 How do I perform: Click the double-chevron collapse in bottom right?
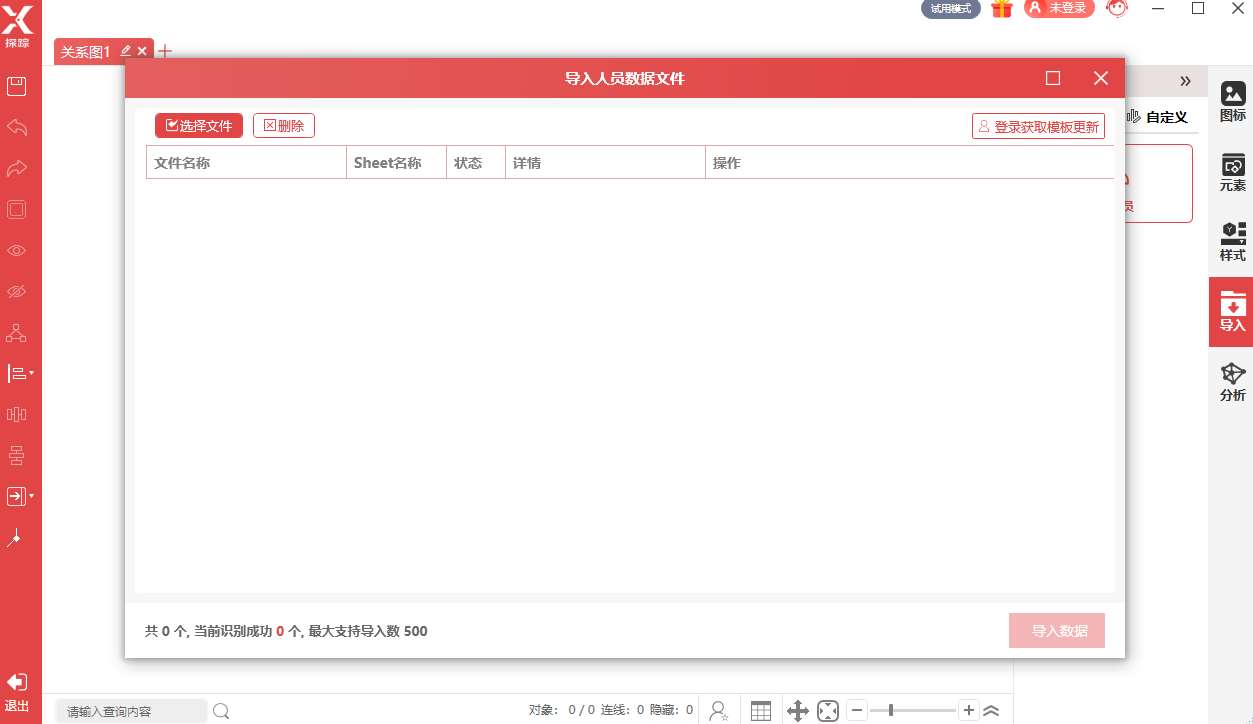click(991, 710)
